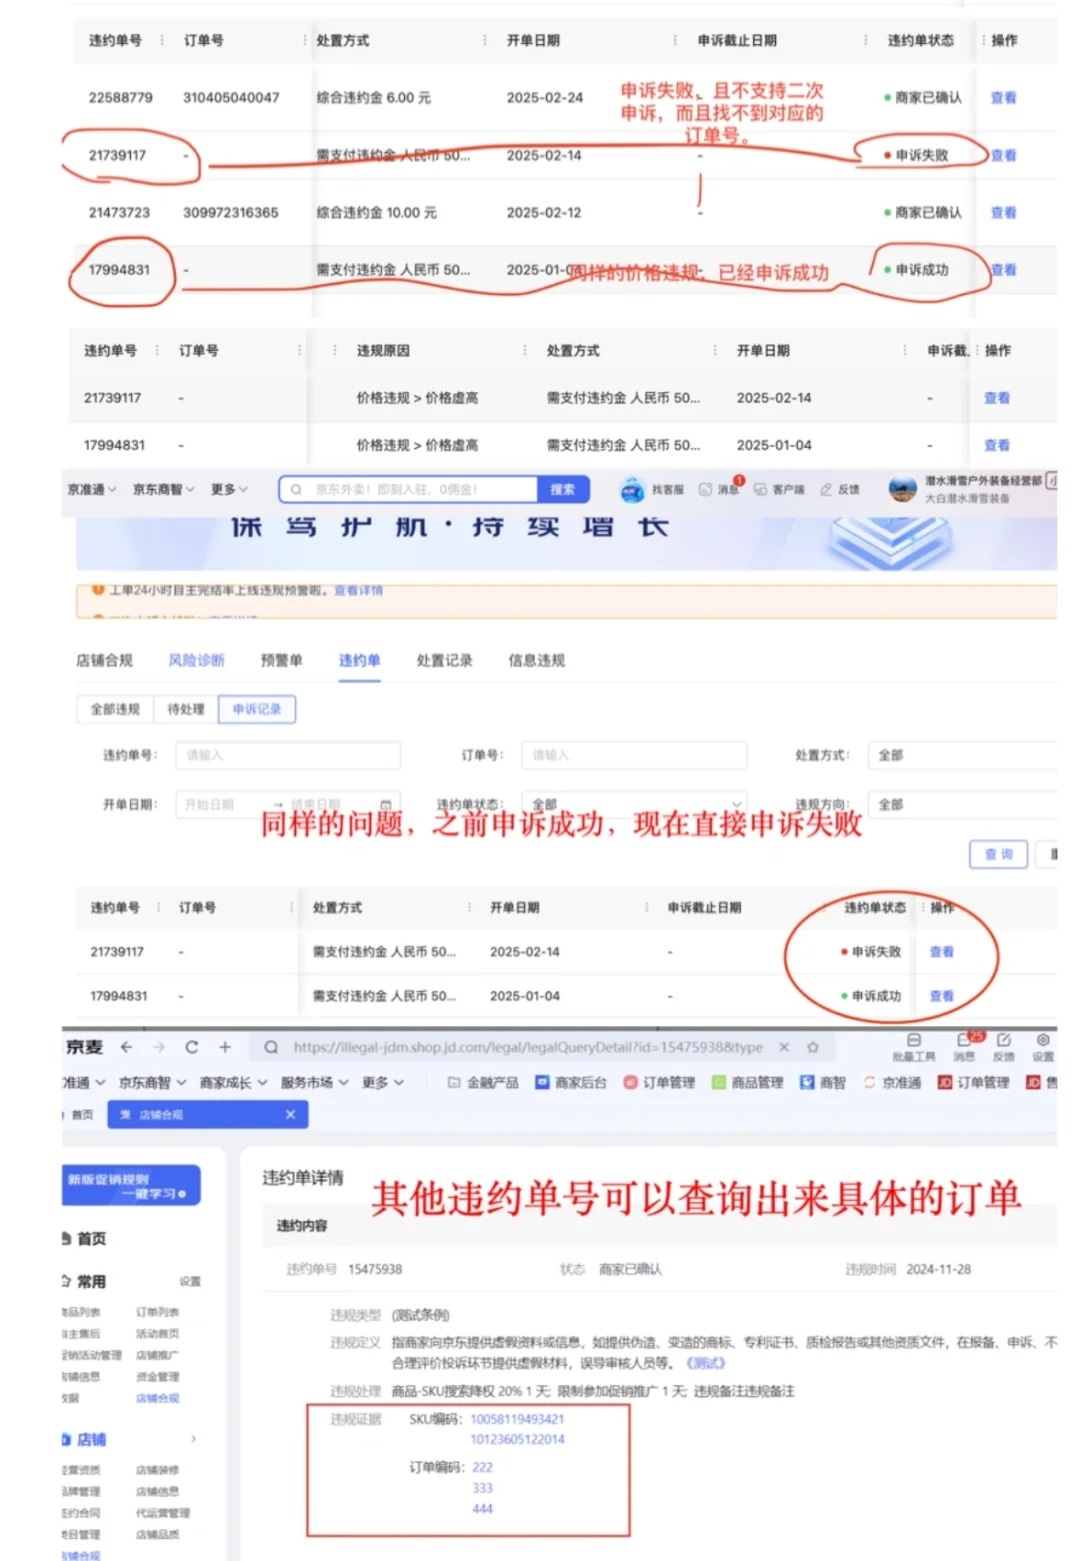Switch to the 预警单 tab

(x=281, y=660)
